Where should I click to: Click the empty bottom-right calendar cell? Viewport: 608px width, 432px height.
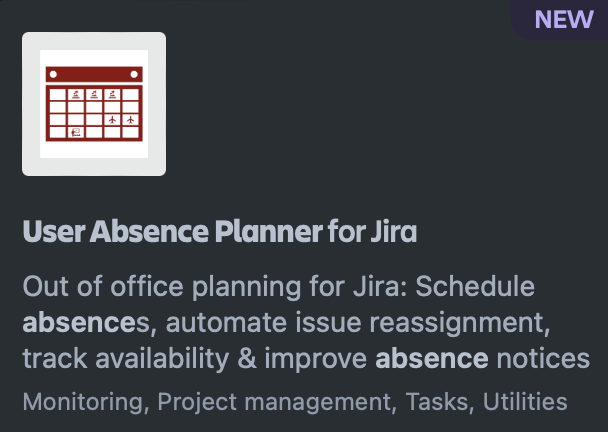click(x=129, y=131)
